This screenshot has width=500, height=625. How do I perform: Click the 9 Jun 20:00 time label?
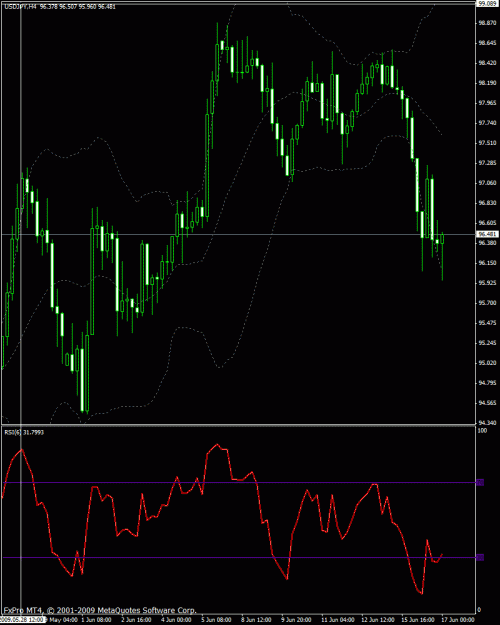tap(296, 620)
